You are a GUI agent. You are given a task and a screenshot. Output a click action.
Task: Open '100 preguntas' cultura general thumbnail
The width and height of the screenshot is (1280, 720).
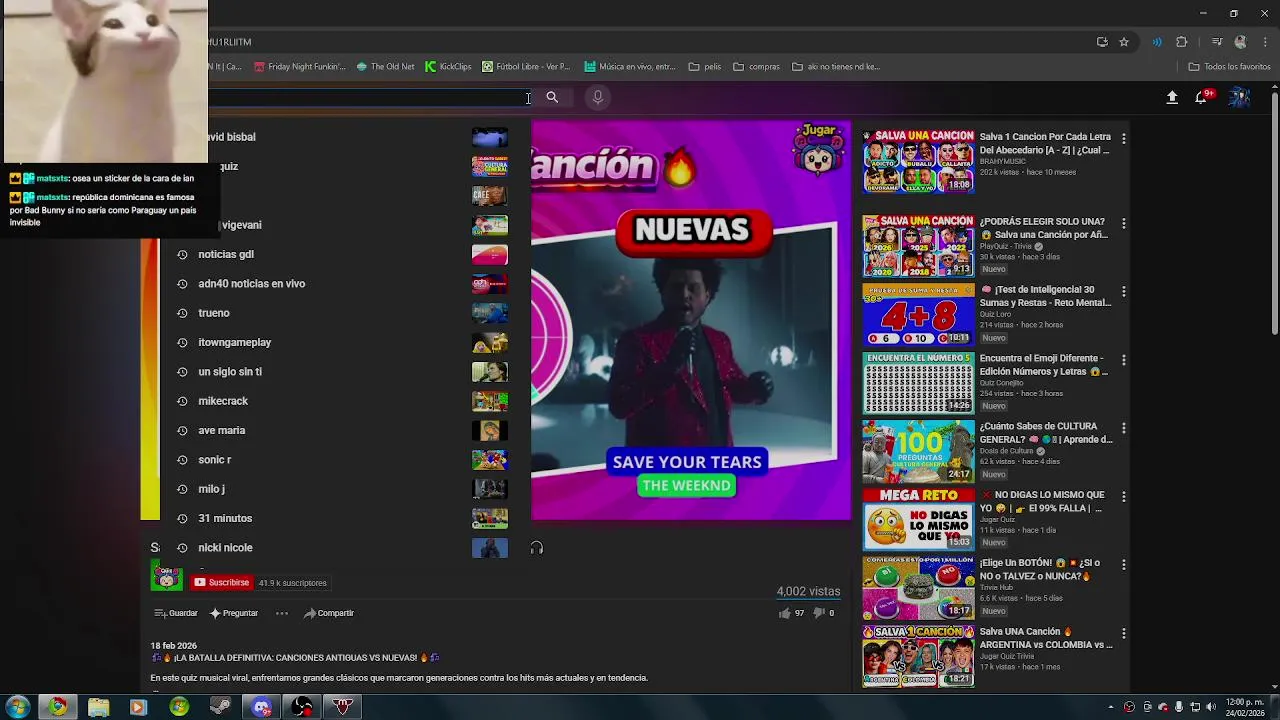(918, 451)
